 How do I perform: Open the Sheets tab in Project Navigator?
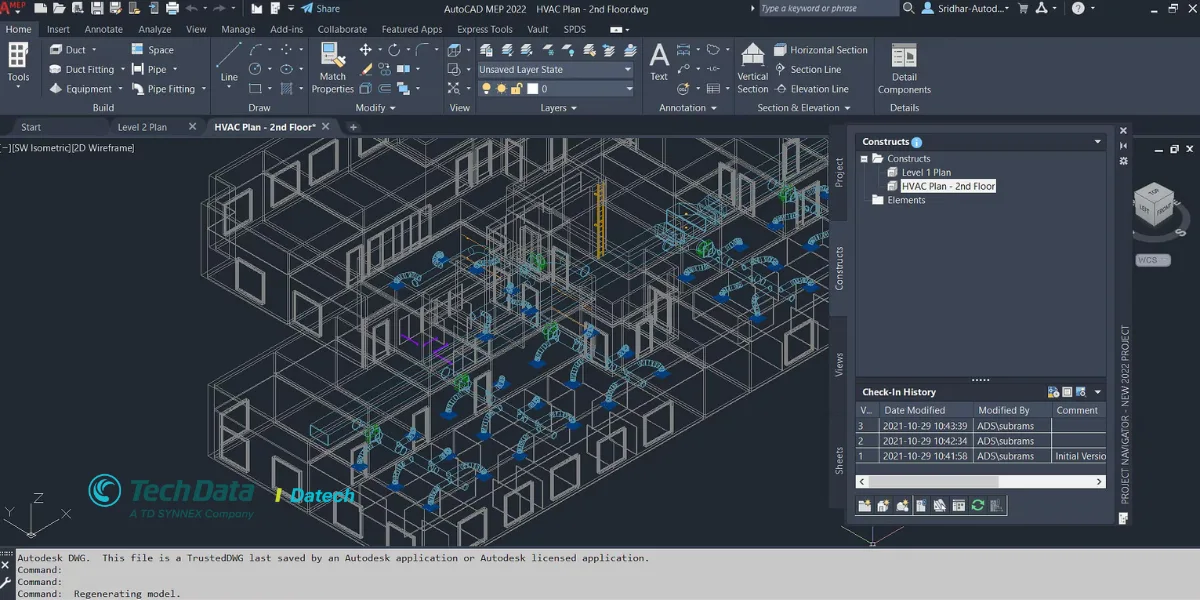(840, 461)
